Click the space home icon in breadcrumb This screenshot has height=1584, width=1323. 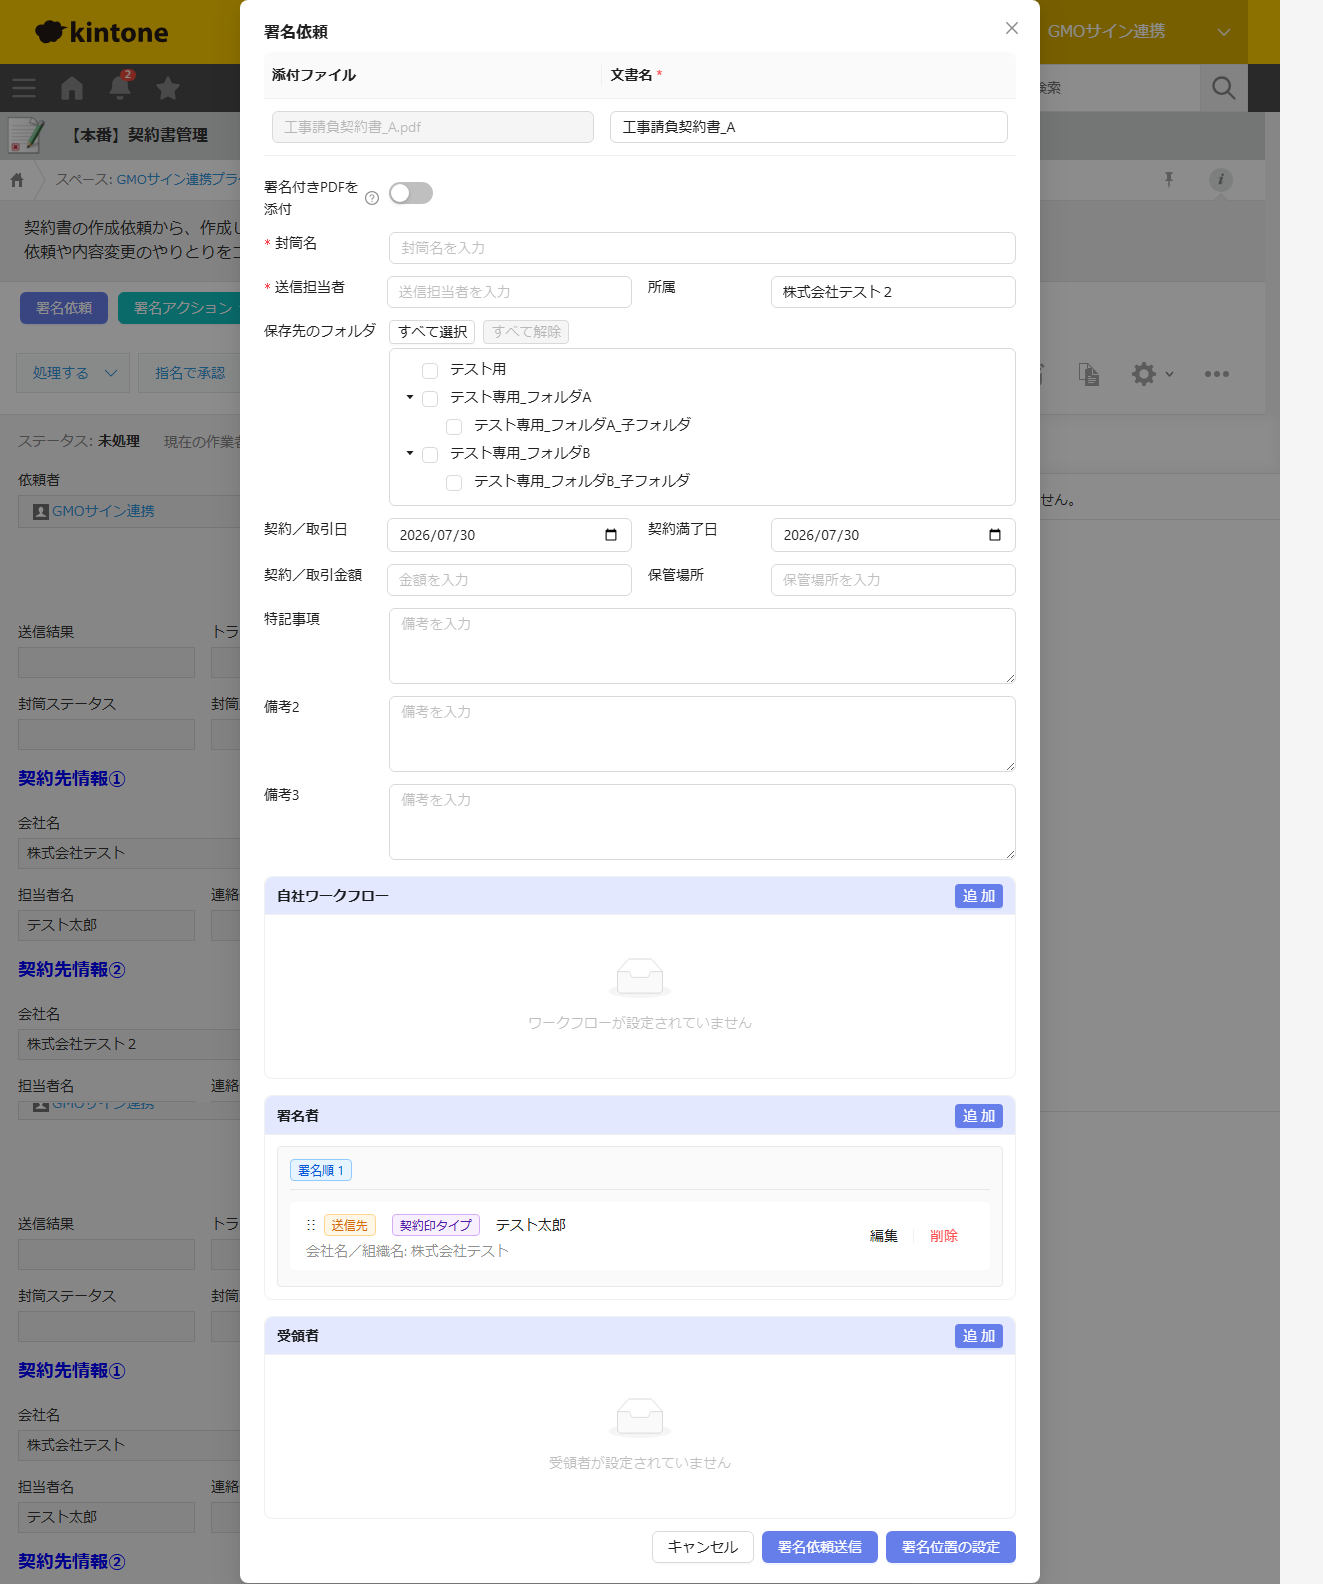17,180
